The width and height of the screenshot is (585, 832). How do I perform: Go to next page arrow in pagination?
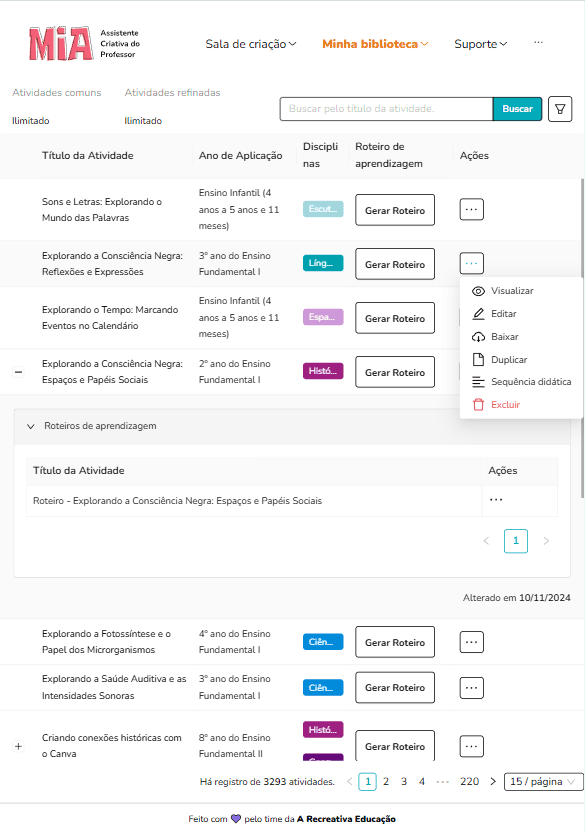[x=493, y=782]
